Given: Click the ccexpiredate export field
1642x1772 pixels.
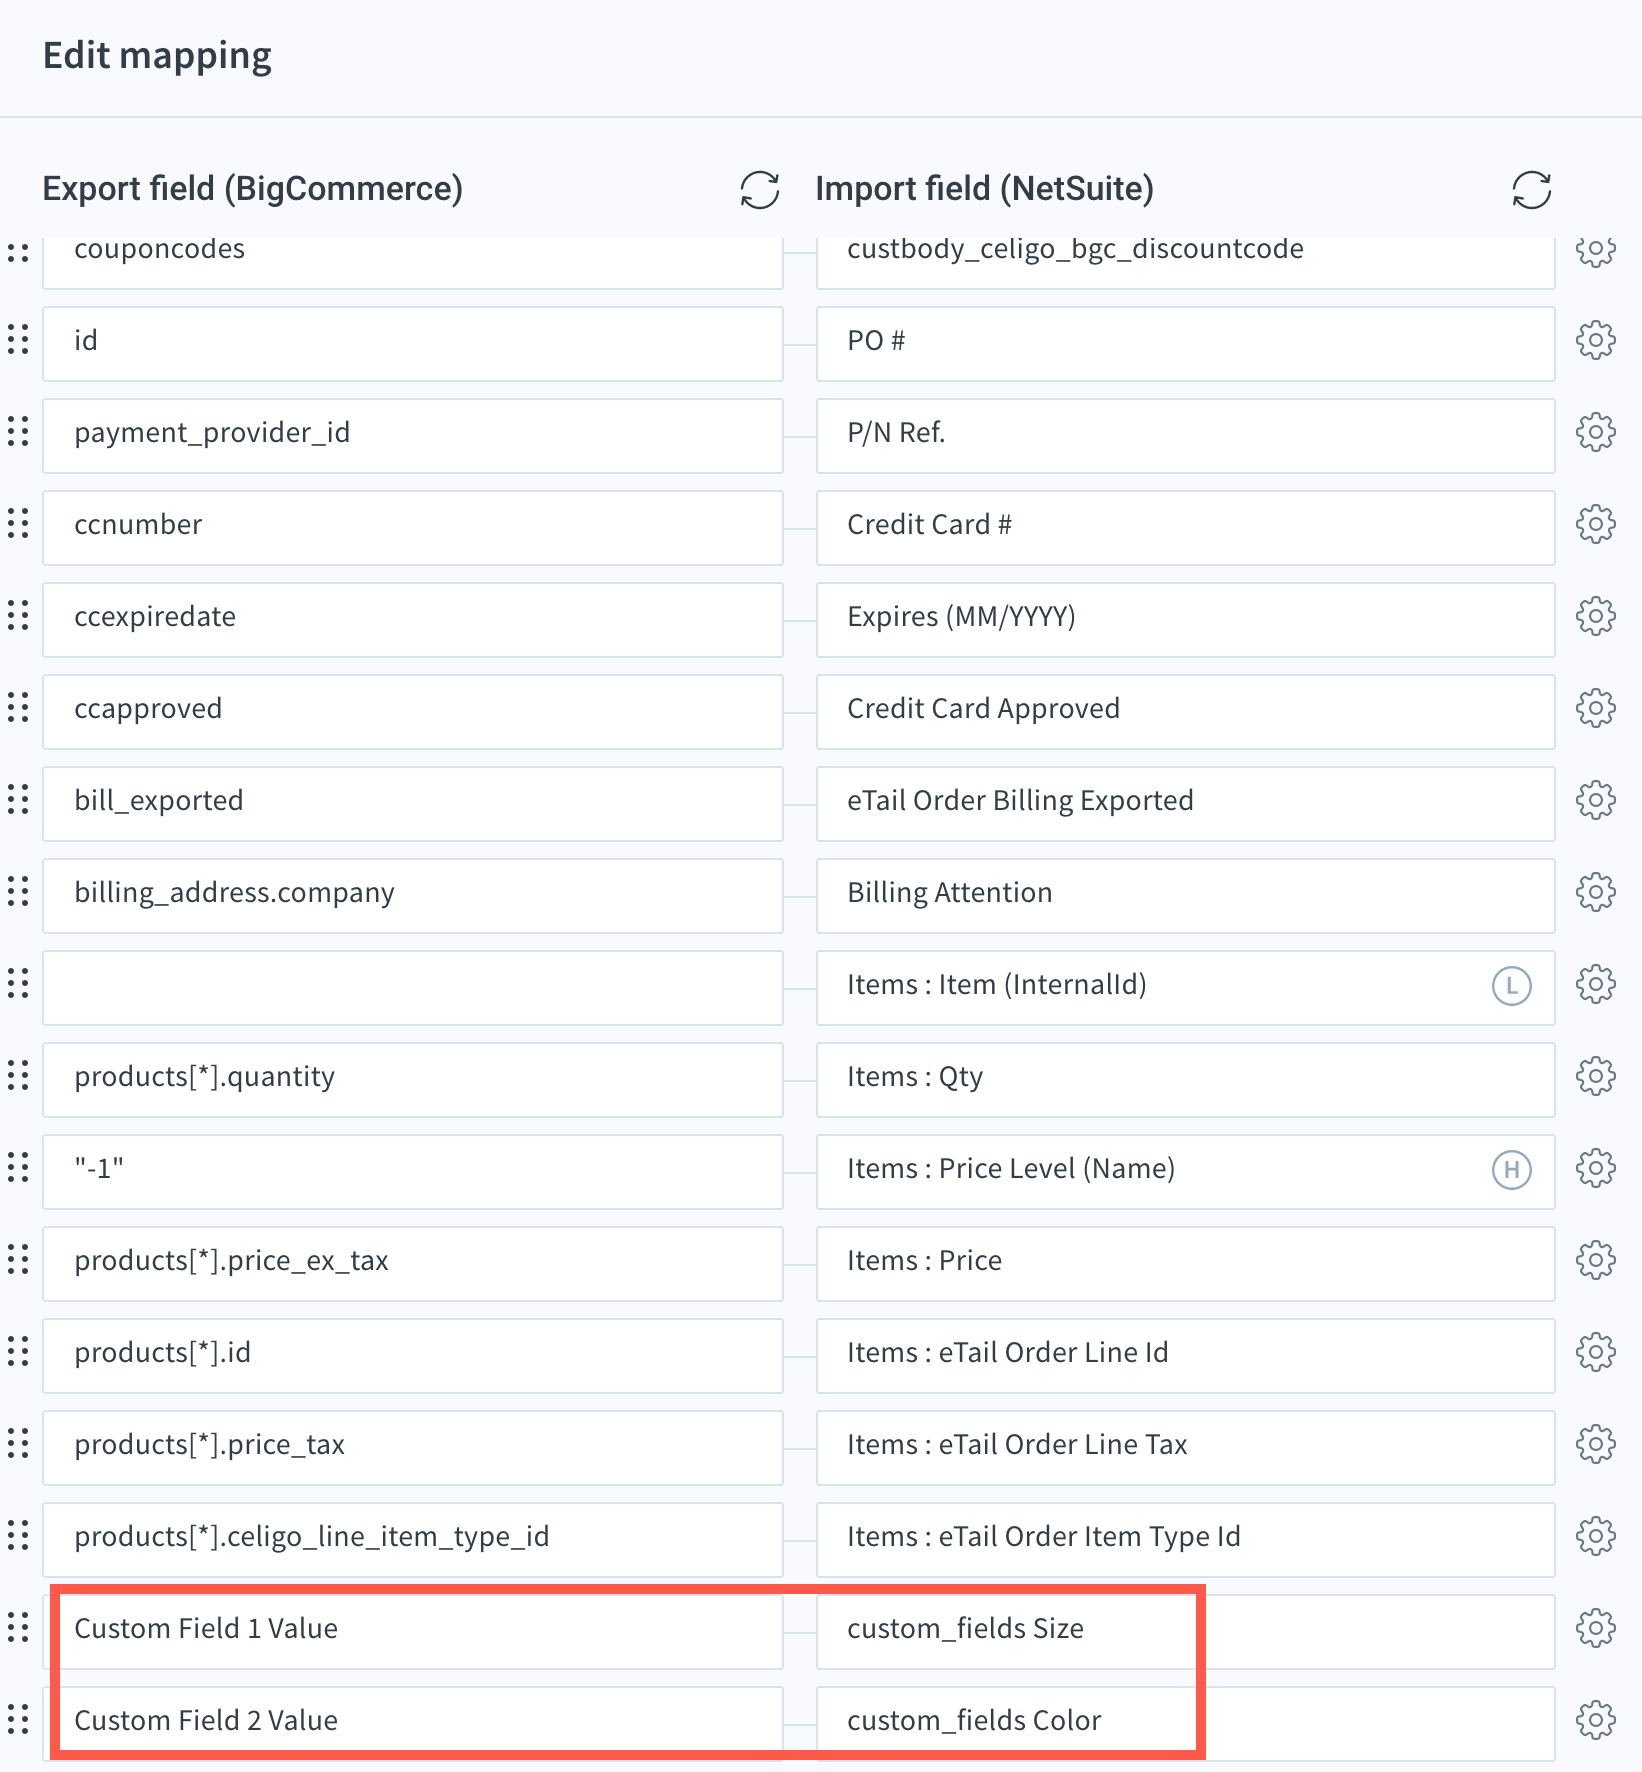Looking at the screenshot, I should (412, 620).
